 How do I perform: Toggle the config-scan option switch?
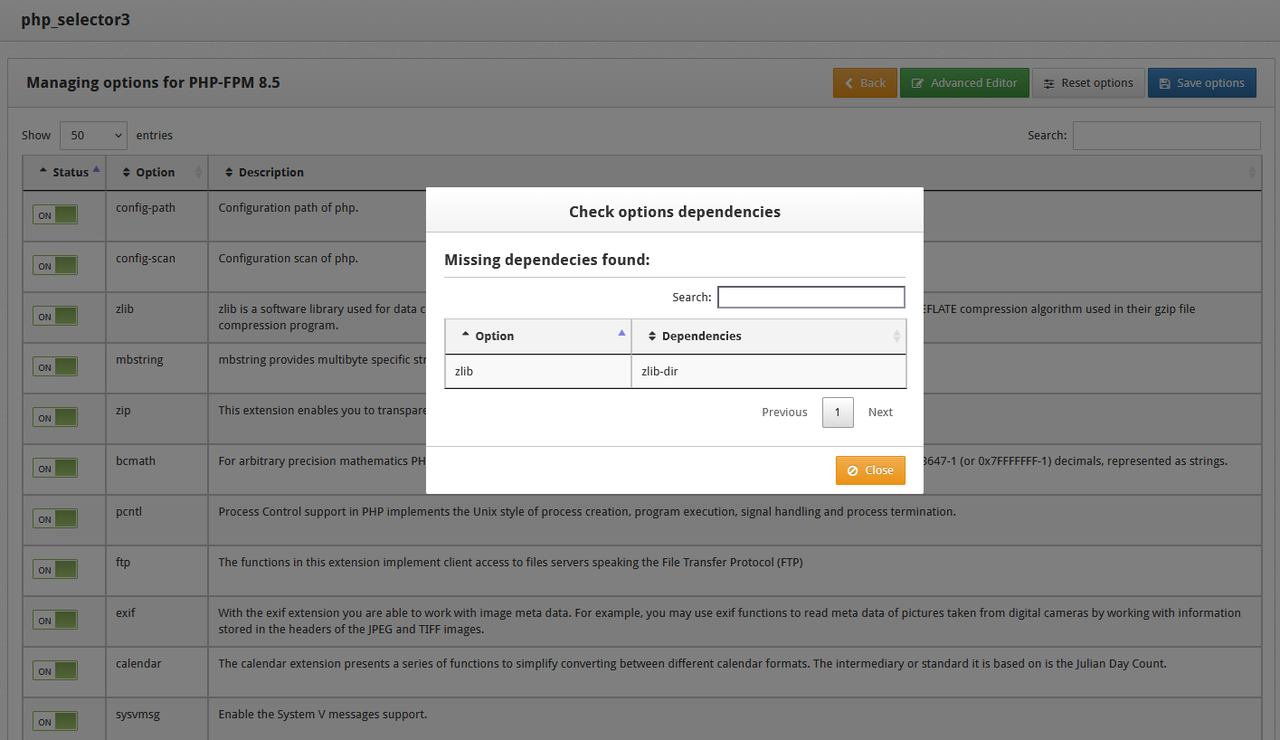tap(55, 265)
